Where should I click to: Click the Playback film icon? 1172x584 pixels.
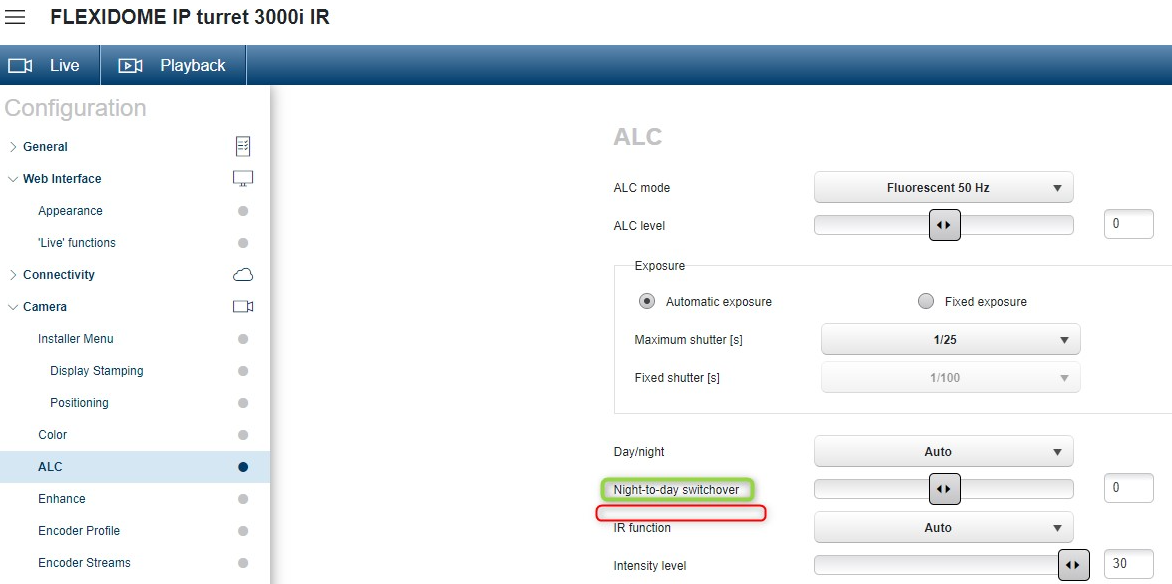pyautogui.click(x=130, y=66)
